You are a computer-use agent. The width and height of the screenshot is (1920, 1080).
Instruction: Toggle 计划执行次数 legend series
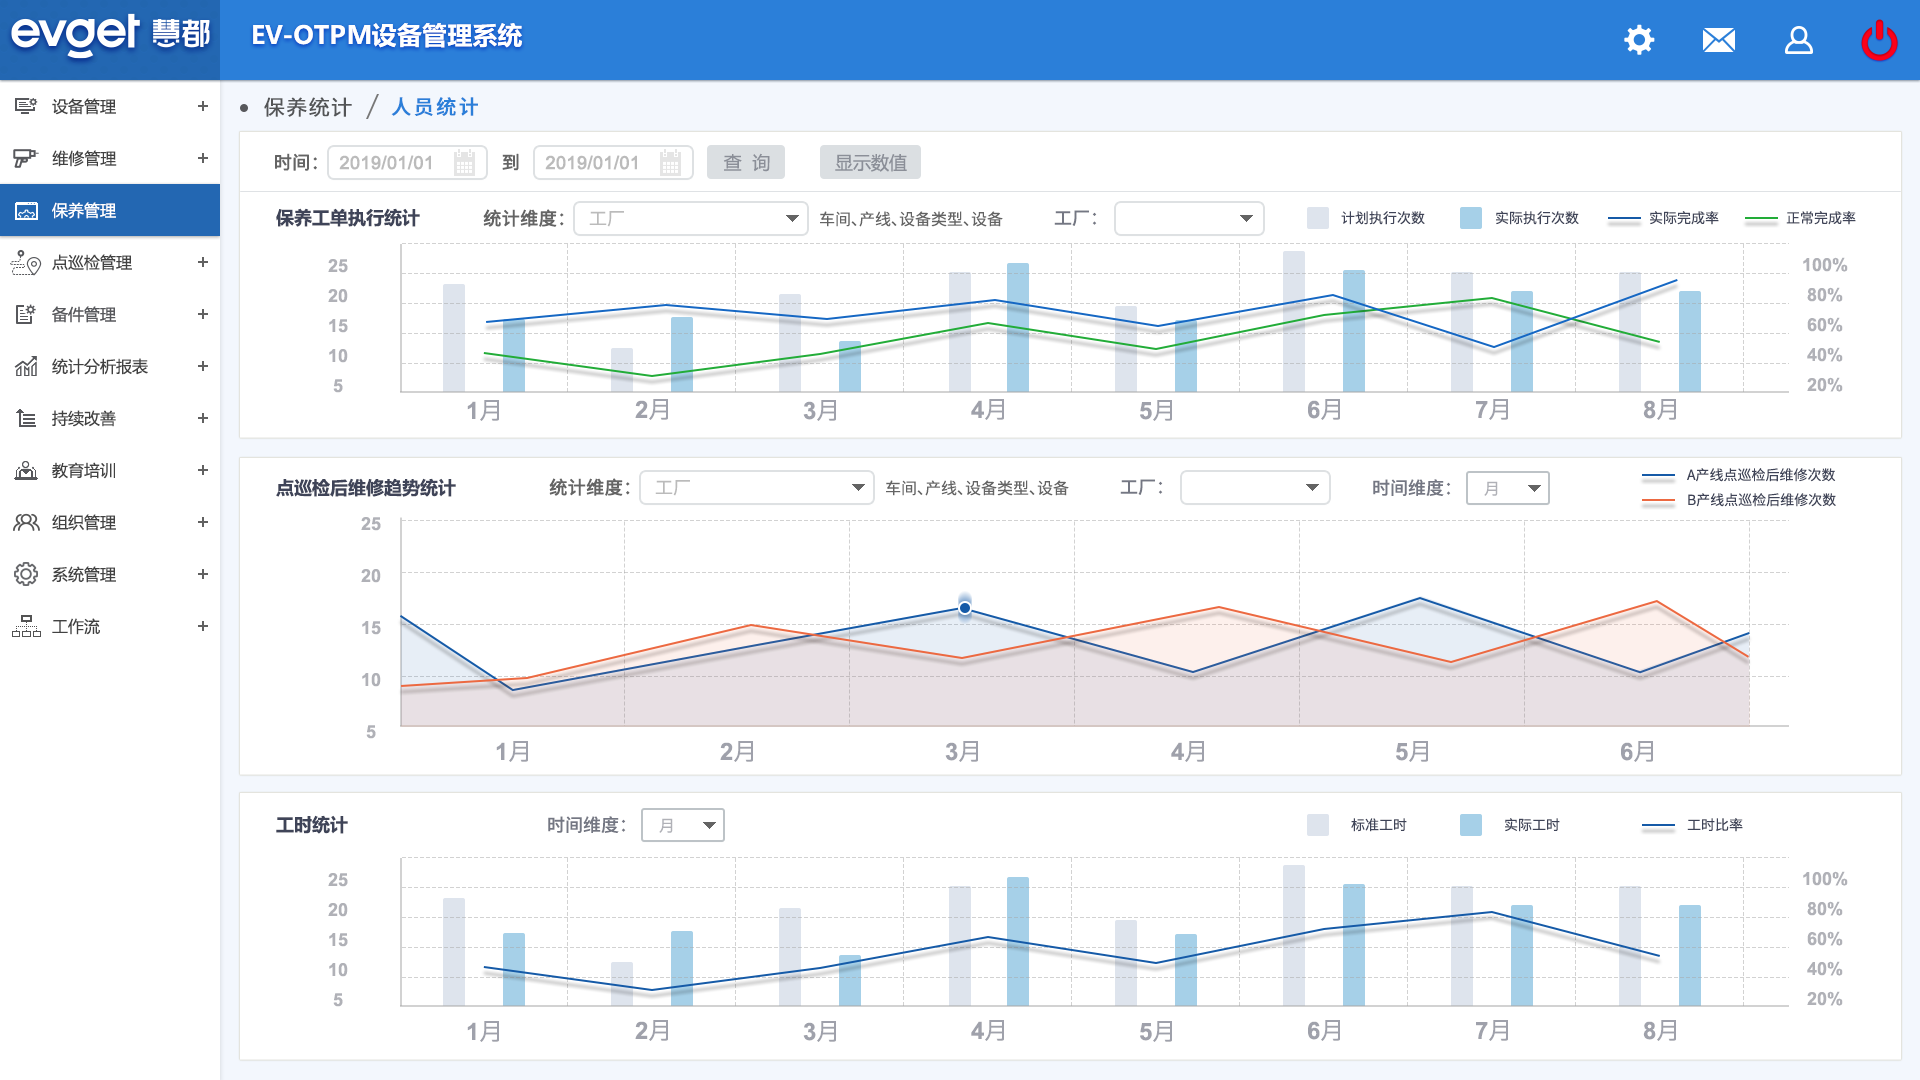1318,218
